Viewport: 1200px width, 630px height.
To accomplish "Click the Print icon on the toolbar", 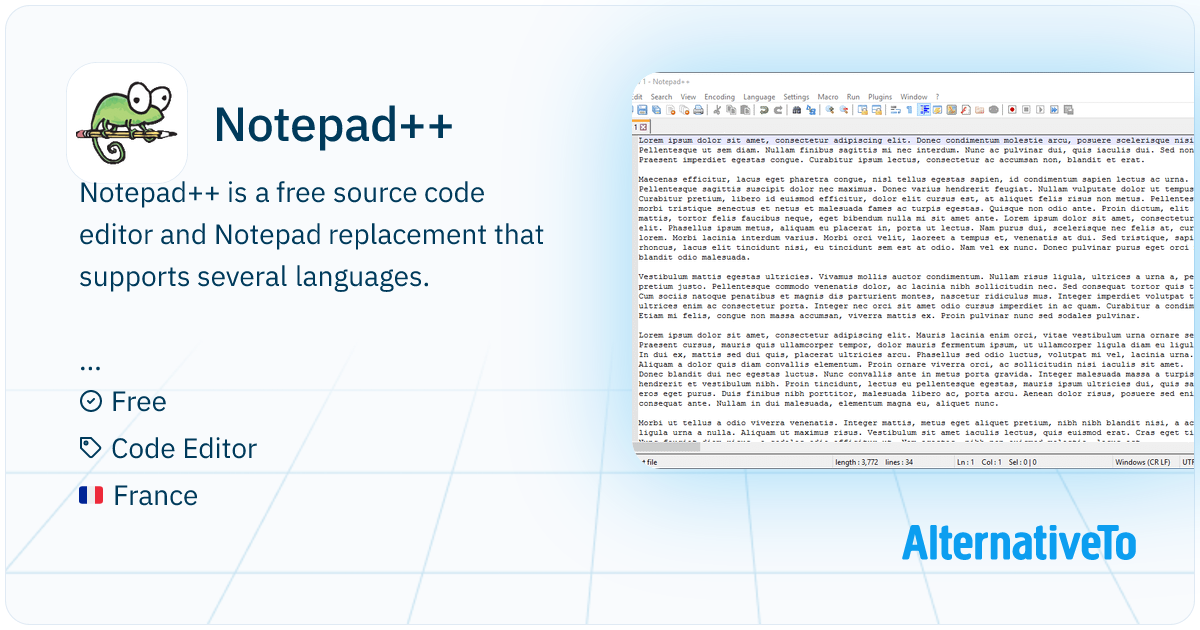I will pos(699,110).
